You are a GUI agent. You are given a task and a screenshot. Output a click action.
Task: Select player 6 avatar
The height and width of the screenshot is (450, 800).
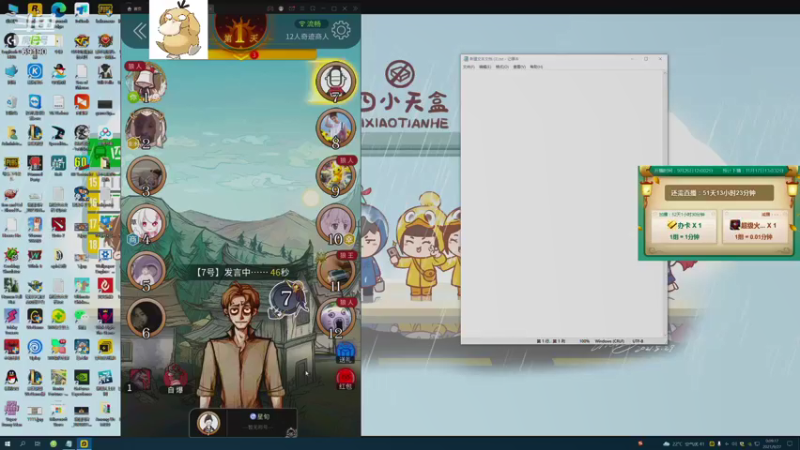146,318
